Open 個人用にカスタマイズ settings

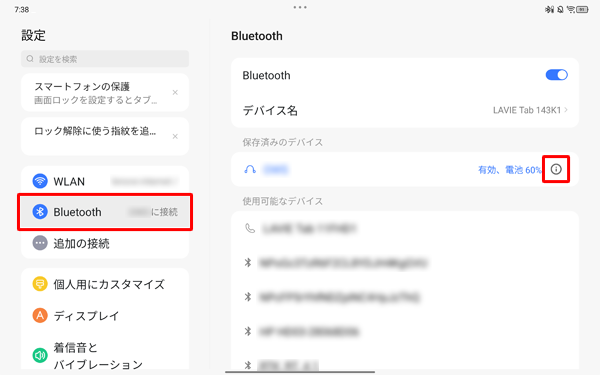coord(105,284)
